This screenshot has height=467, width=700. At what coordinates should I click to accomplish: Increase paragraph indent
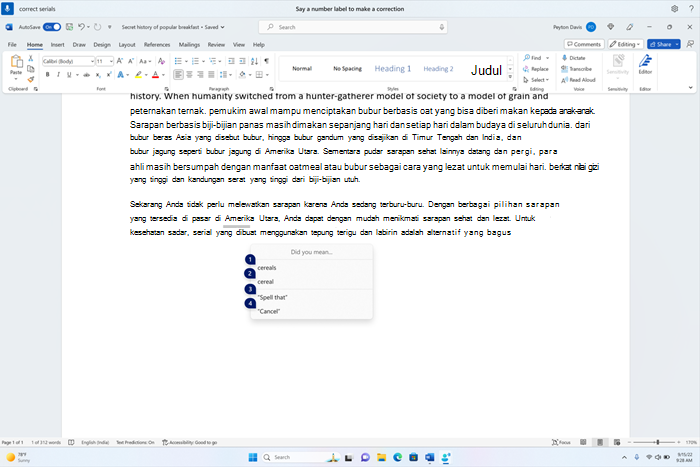coord(242,61)
